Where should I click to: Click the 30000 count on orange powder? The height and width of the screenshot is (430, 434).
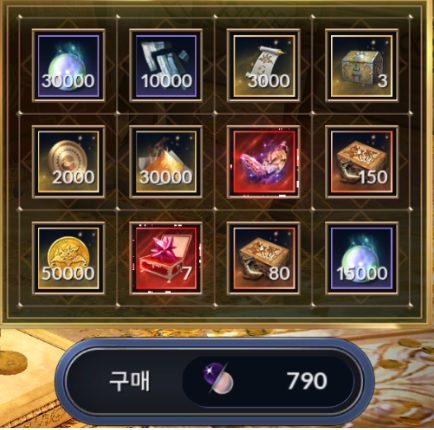point(166,177)
